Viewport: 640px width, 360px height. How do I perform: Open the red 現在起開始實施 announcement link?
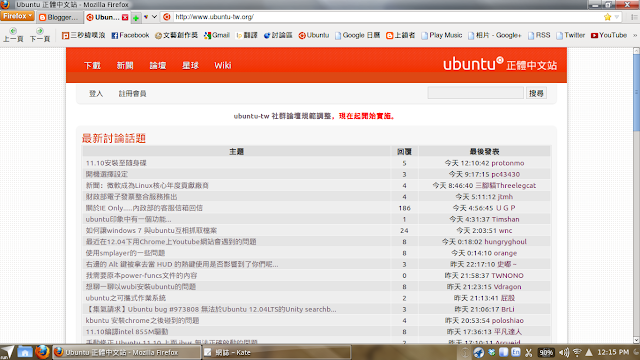tap(367, 116)
